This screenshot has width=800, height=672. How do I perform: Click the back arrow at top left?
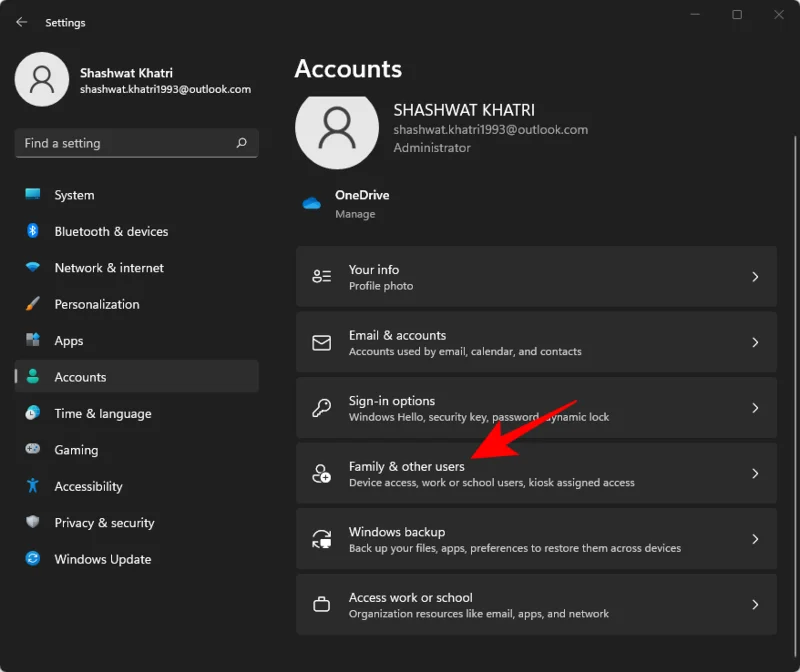[21, 21]
